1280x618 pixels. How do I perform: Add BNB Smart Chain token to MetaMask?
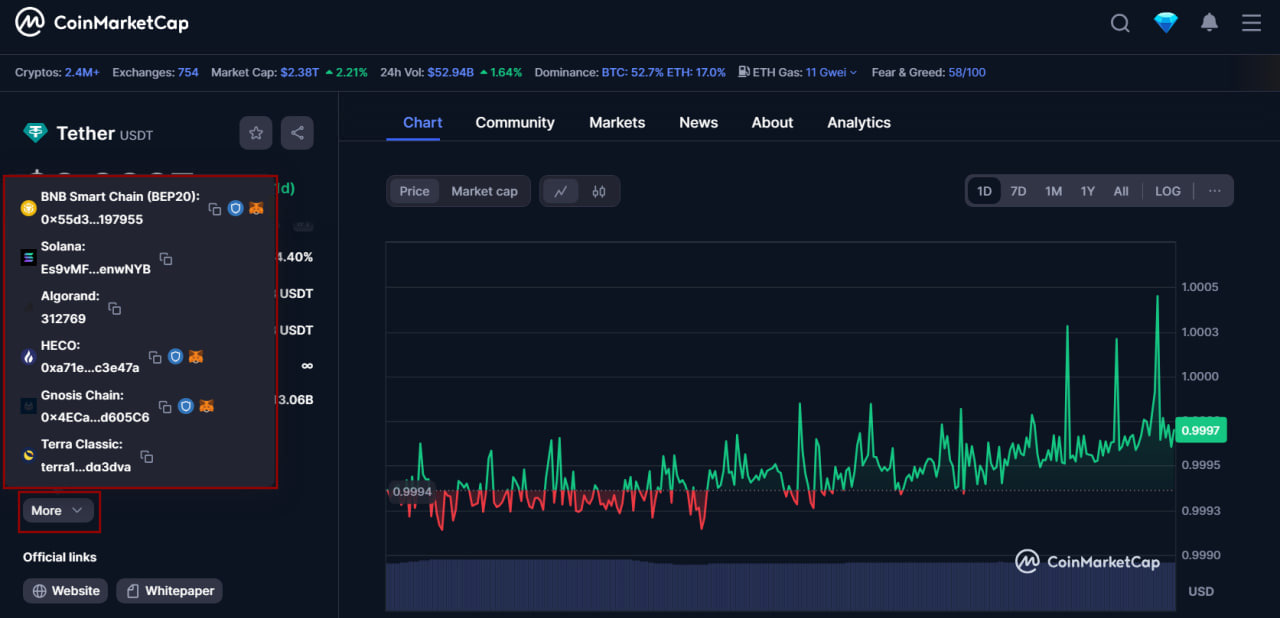pos(256,208)
